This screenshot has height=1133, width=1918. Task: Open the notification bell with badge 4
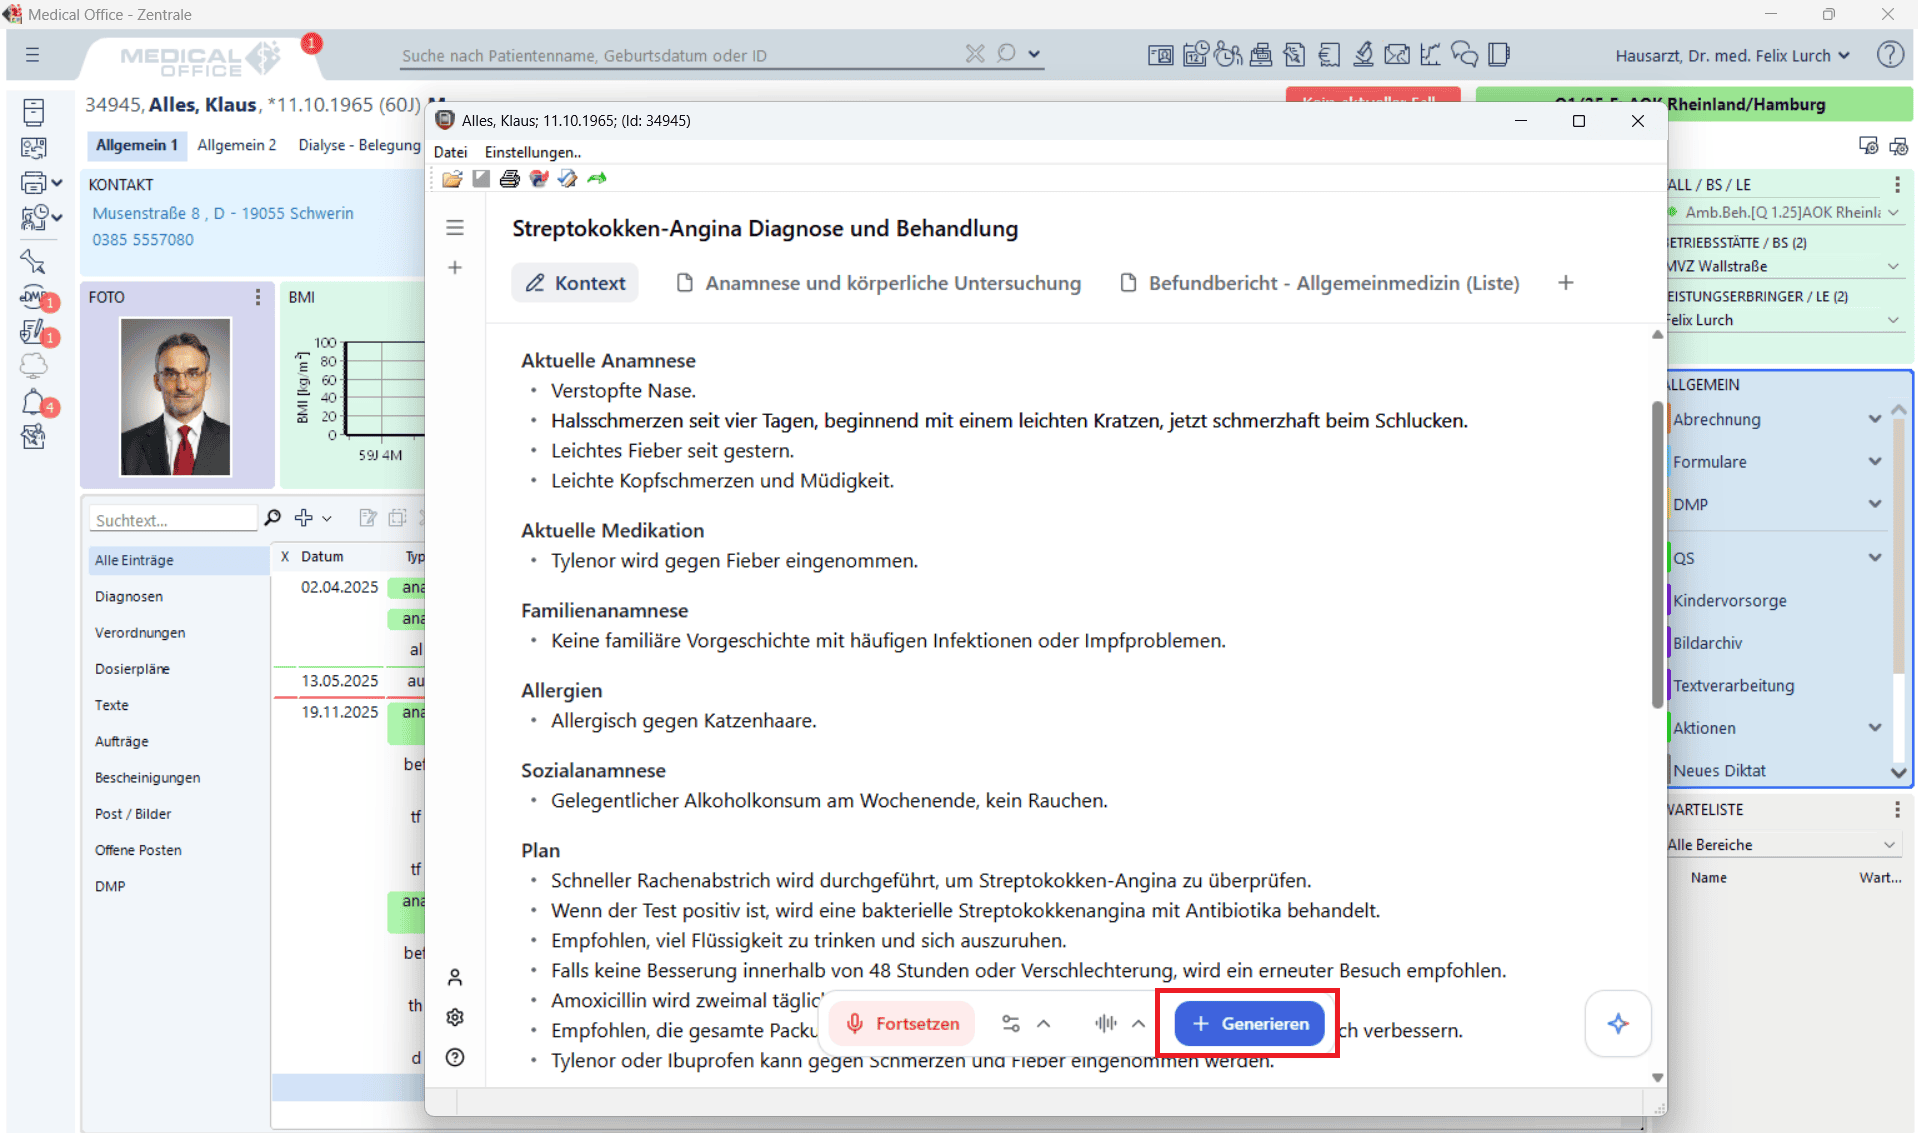34,402
